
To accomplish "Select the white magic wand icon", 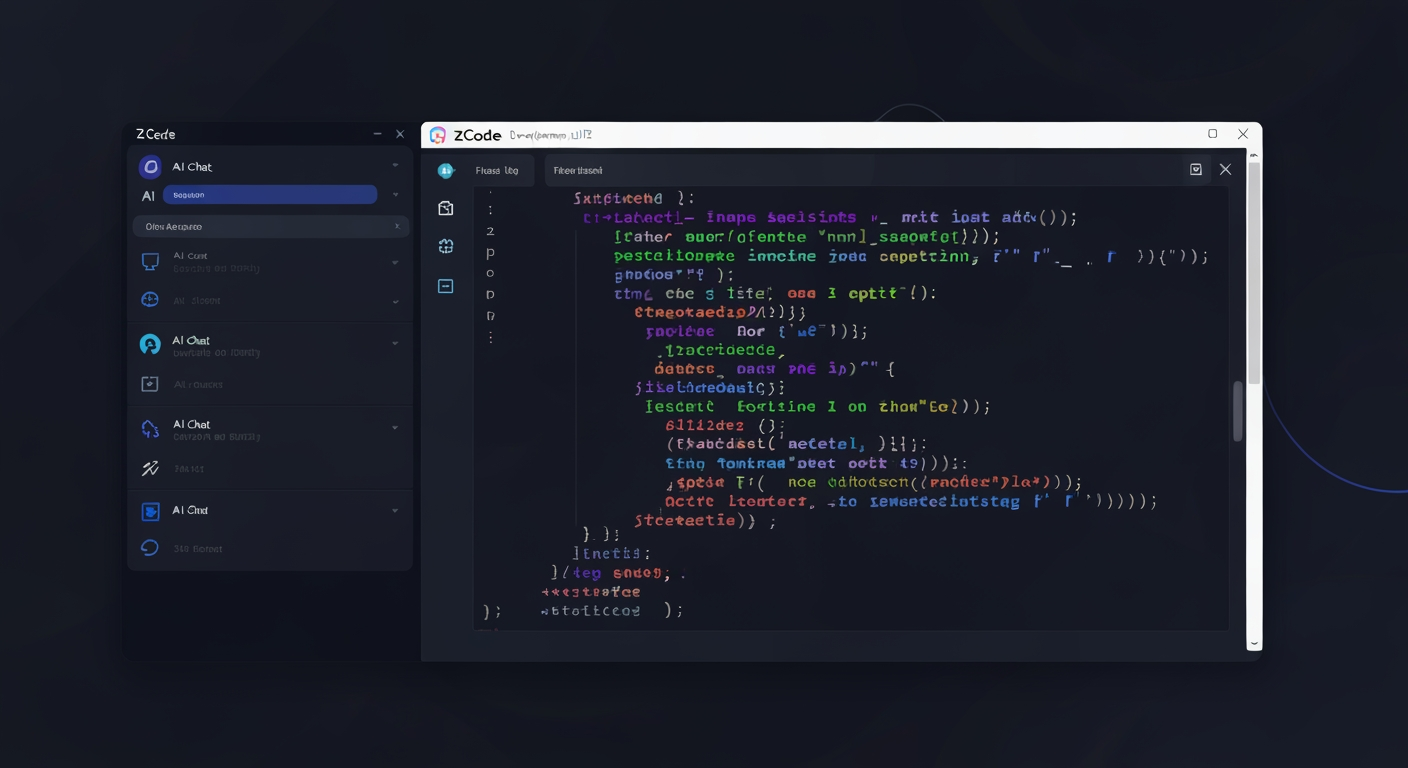I will [x=150, y=468].
